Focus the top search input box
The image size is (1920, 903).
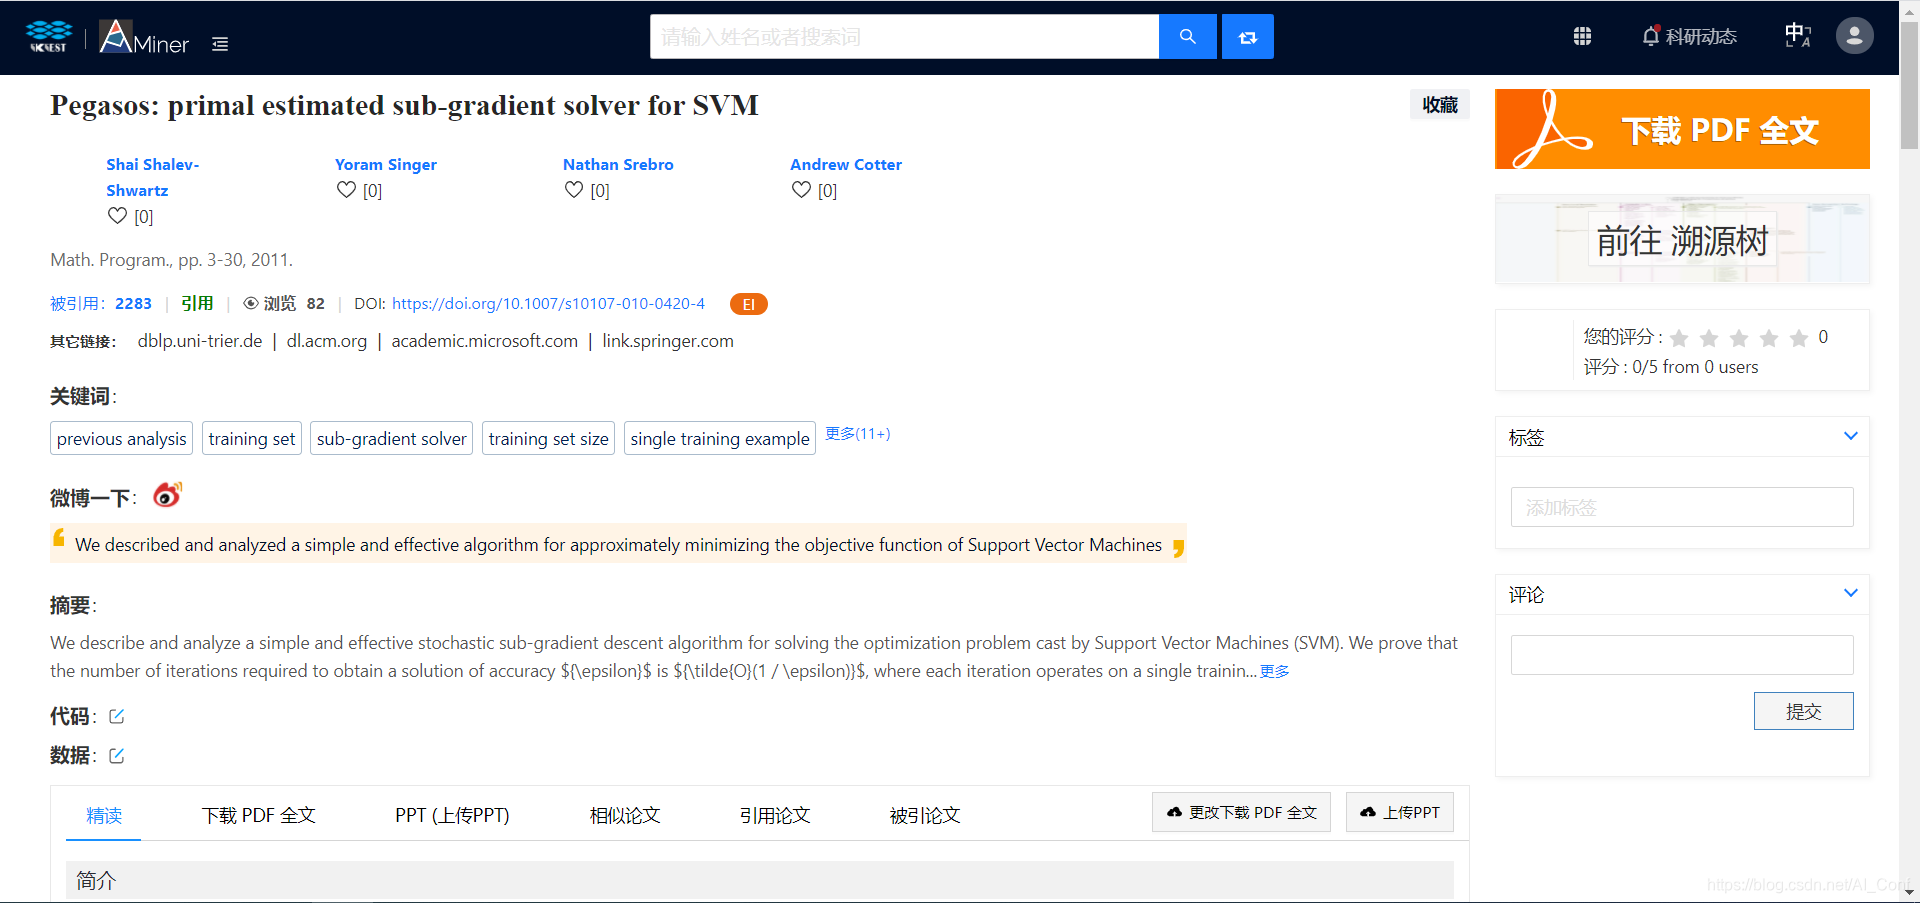click(x=904, y=37)
